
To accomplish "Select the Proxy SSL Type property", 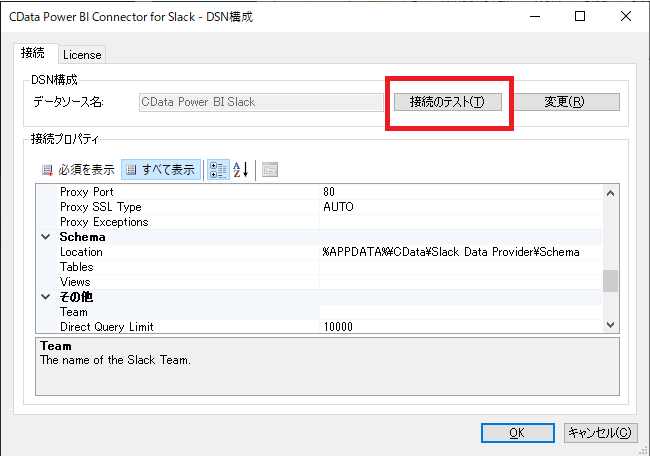I will (x=319, y=207).
